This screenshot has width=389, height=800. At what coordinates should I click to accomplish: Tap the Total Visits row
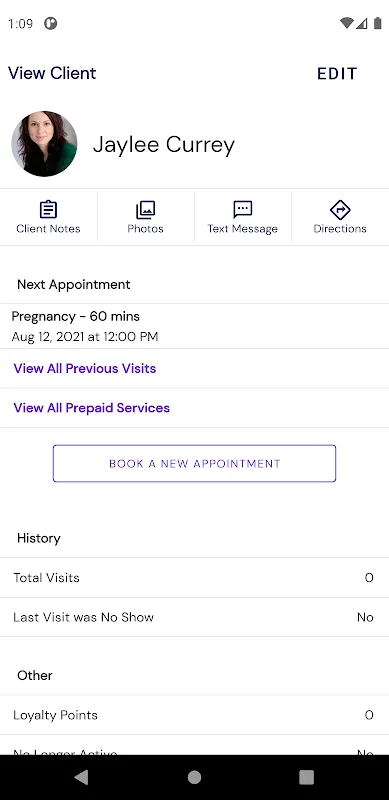pyautogui.click(x=194, y=578)
